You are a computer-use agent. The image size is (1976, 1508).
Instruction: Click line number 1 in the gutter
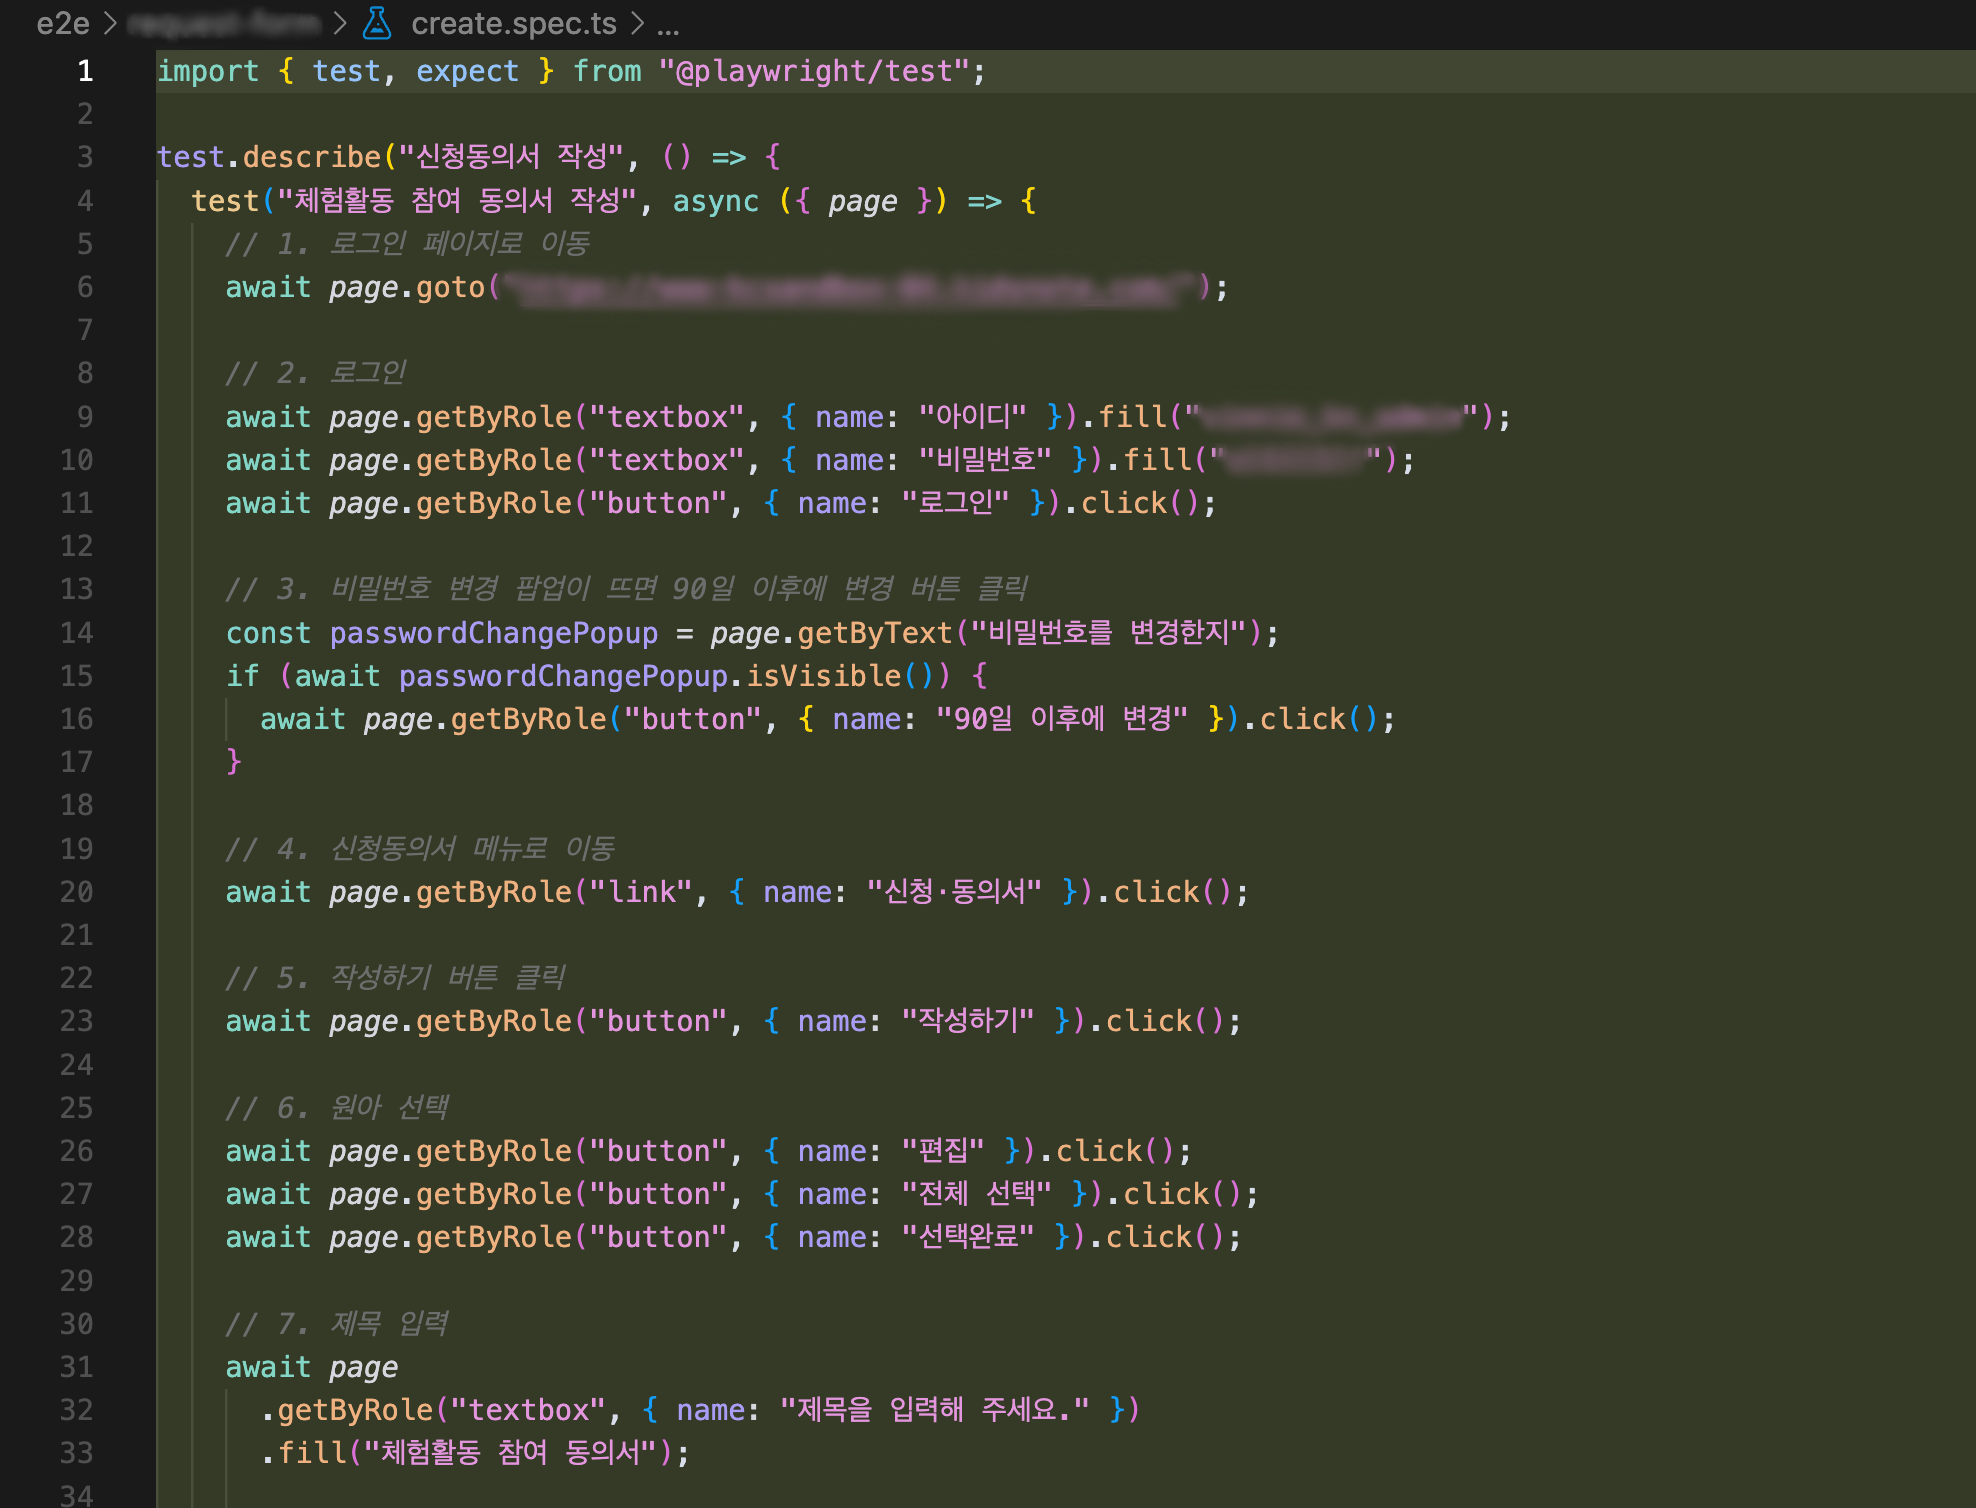[x=85, y=71]
